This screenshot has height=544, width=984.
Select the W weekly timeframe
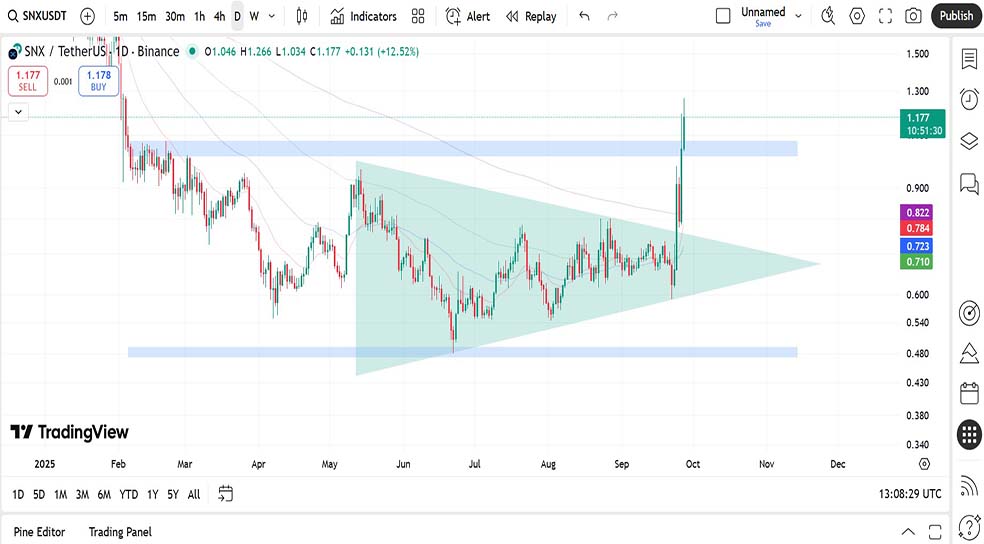coord(254,16)
